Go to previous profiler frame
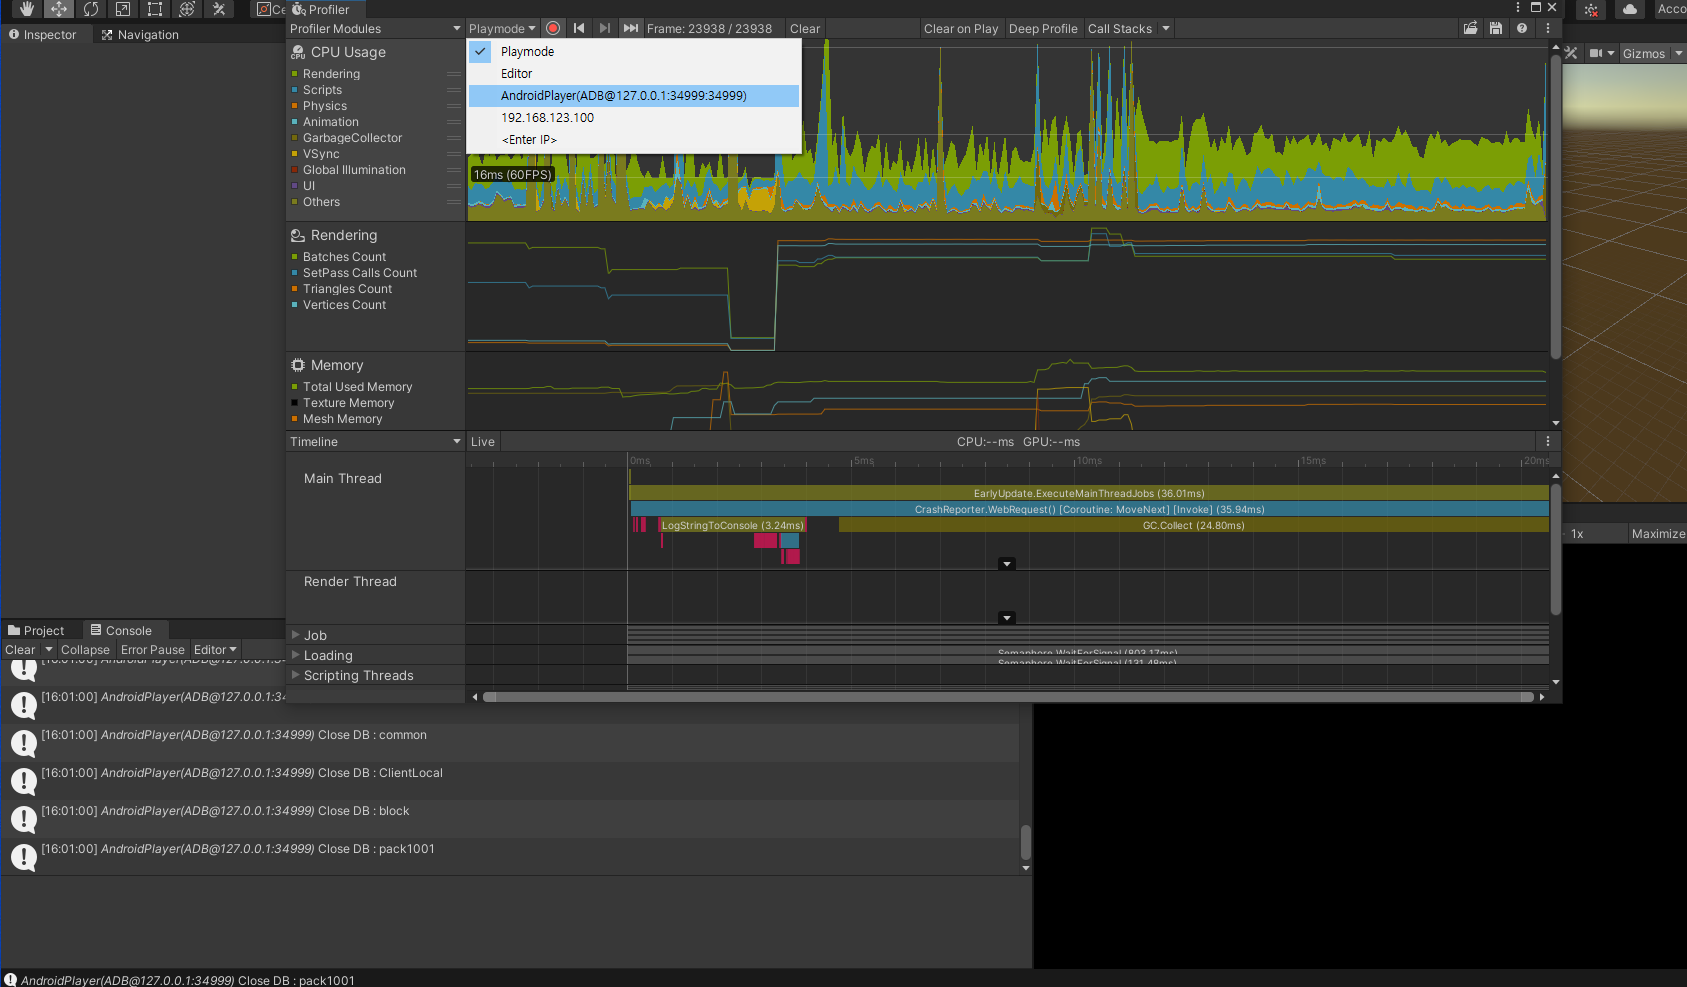Image resolution: width=1687 pixels, height=987 pixels. click(579, 28)
